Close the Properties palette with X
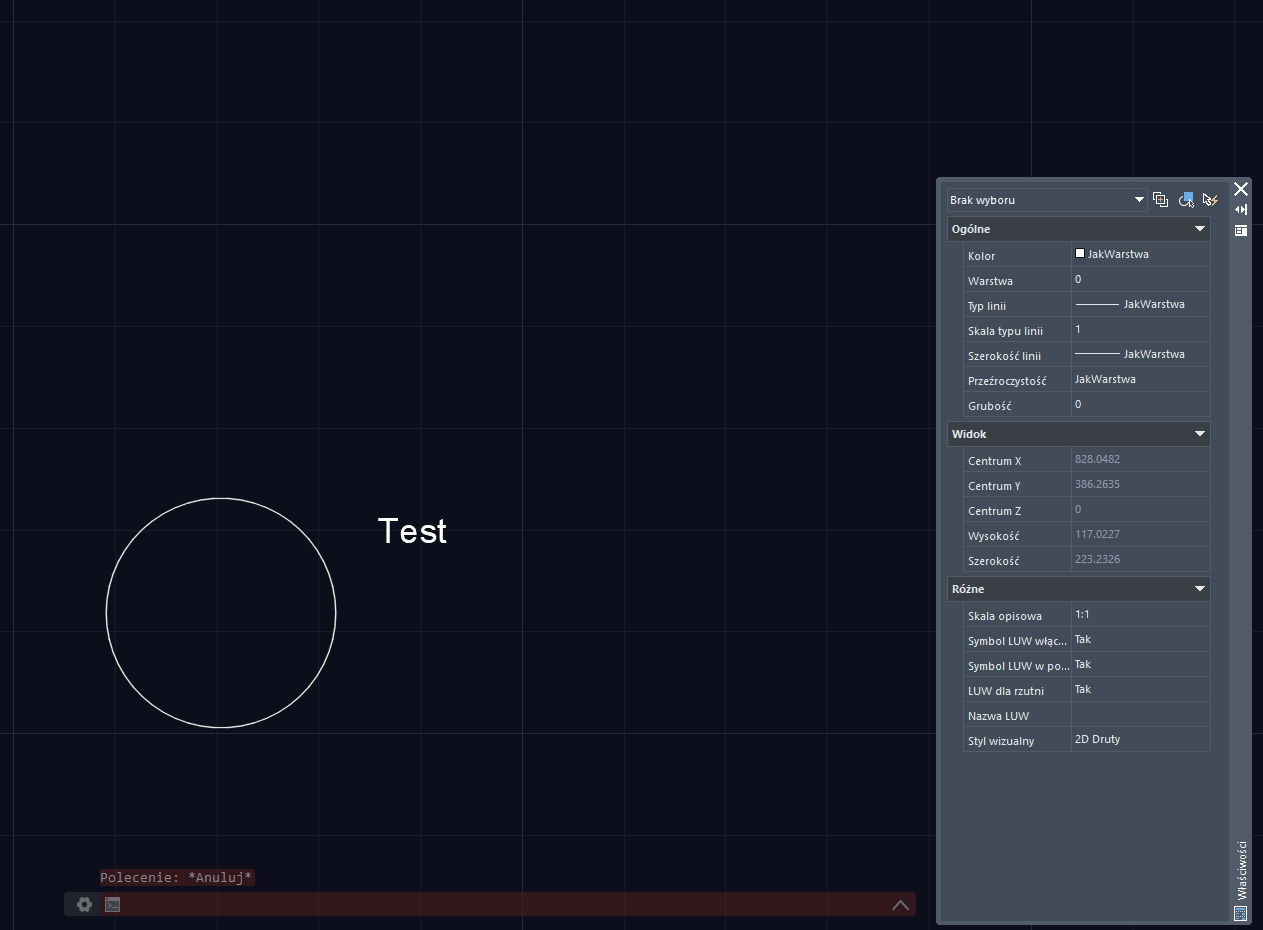This screenshot has height=930, width=1263. [x=1241, y=189]
